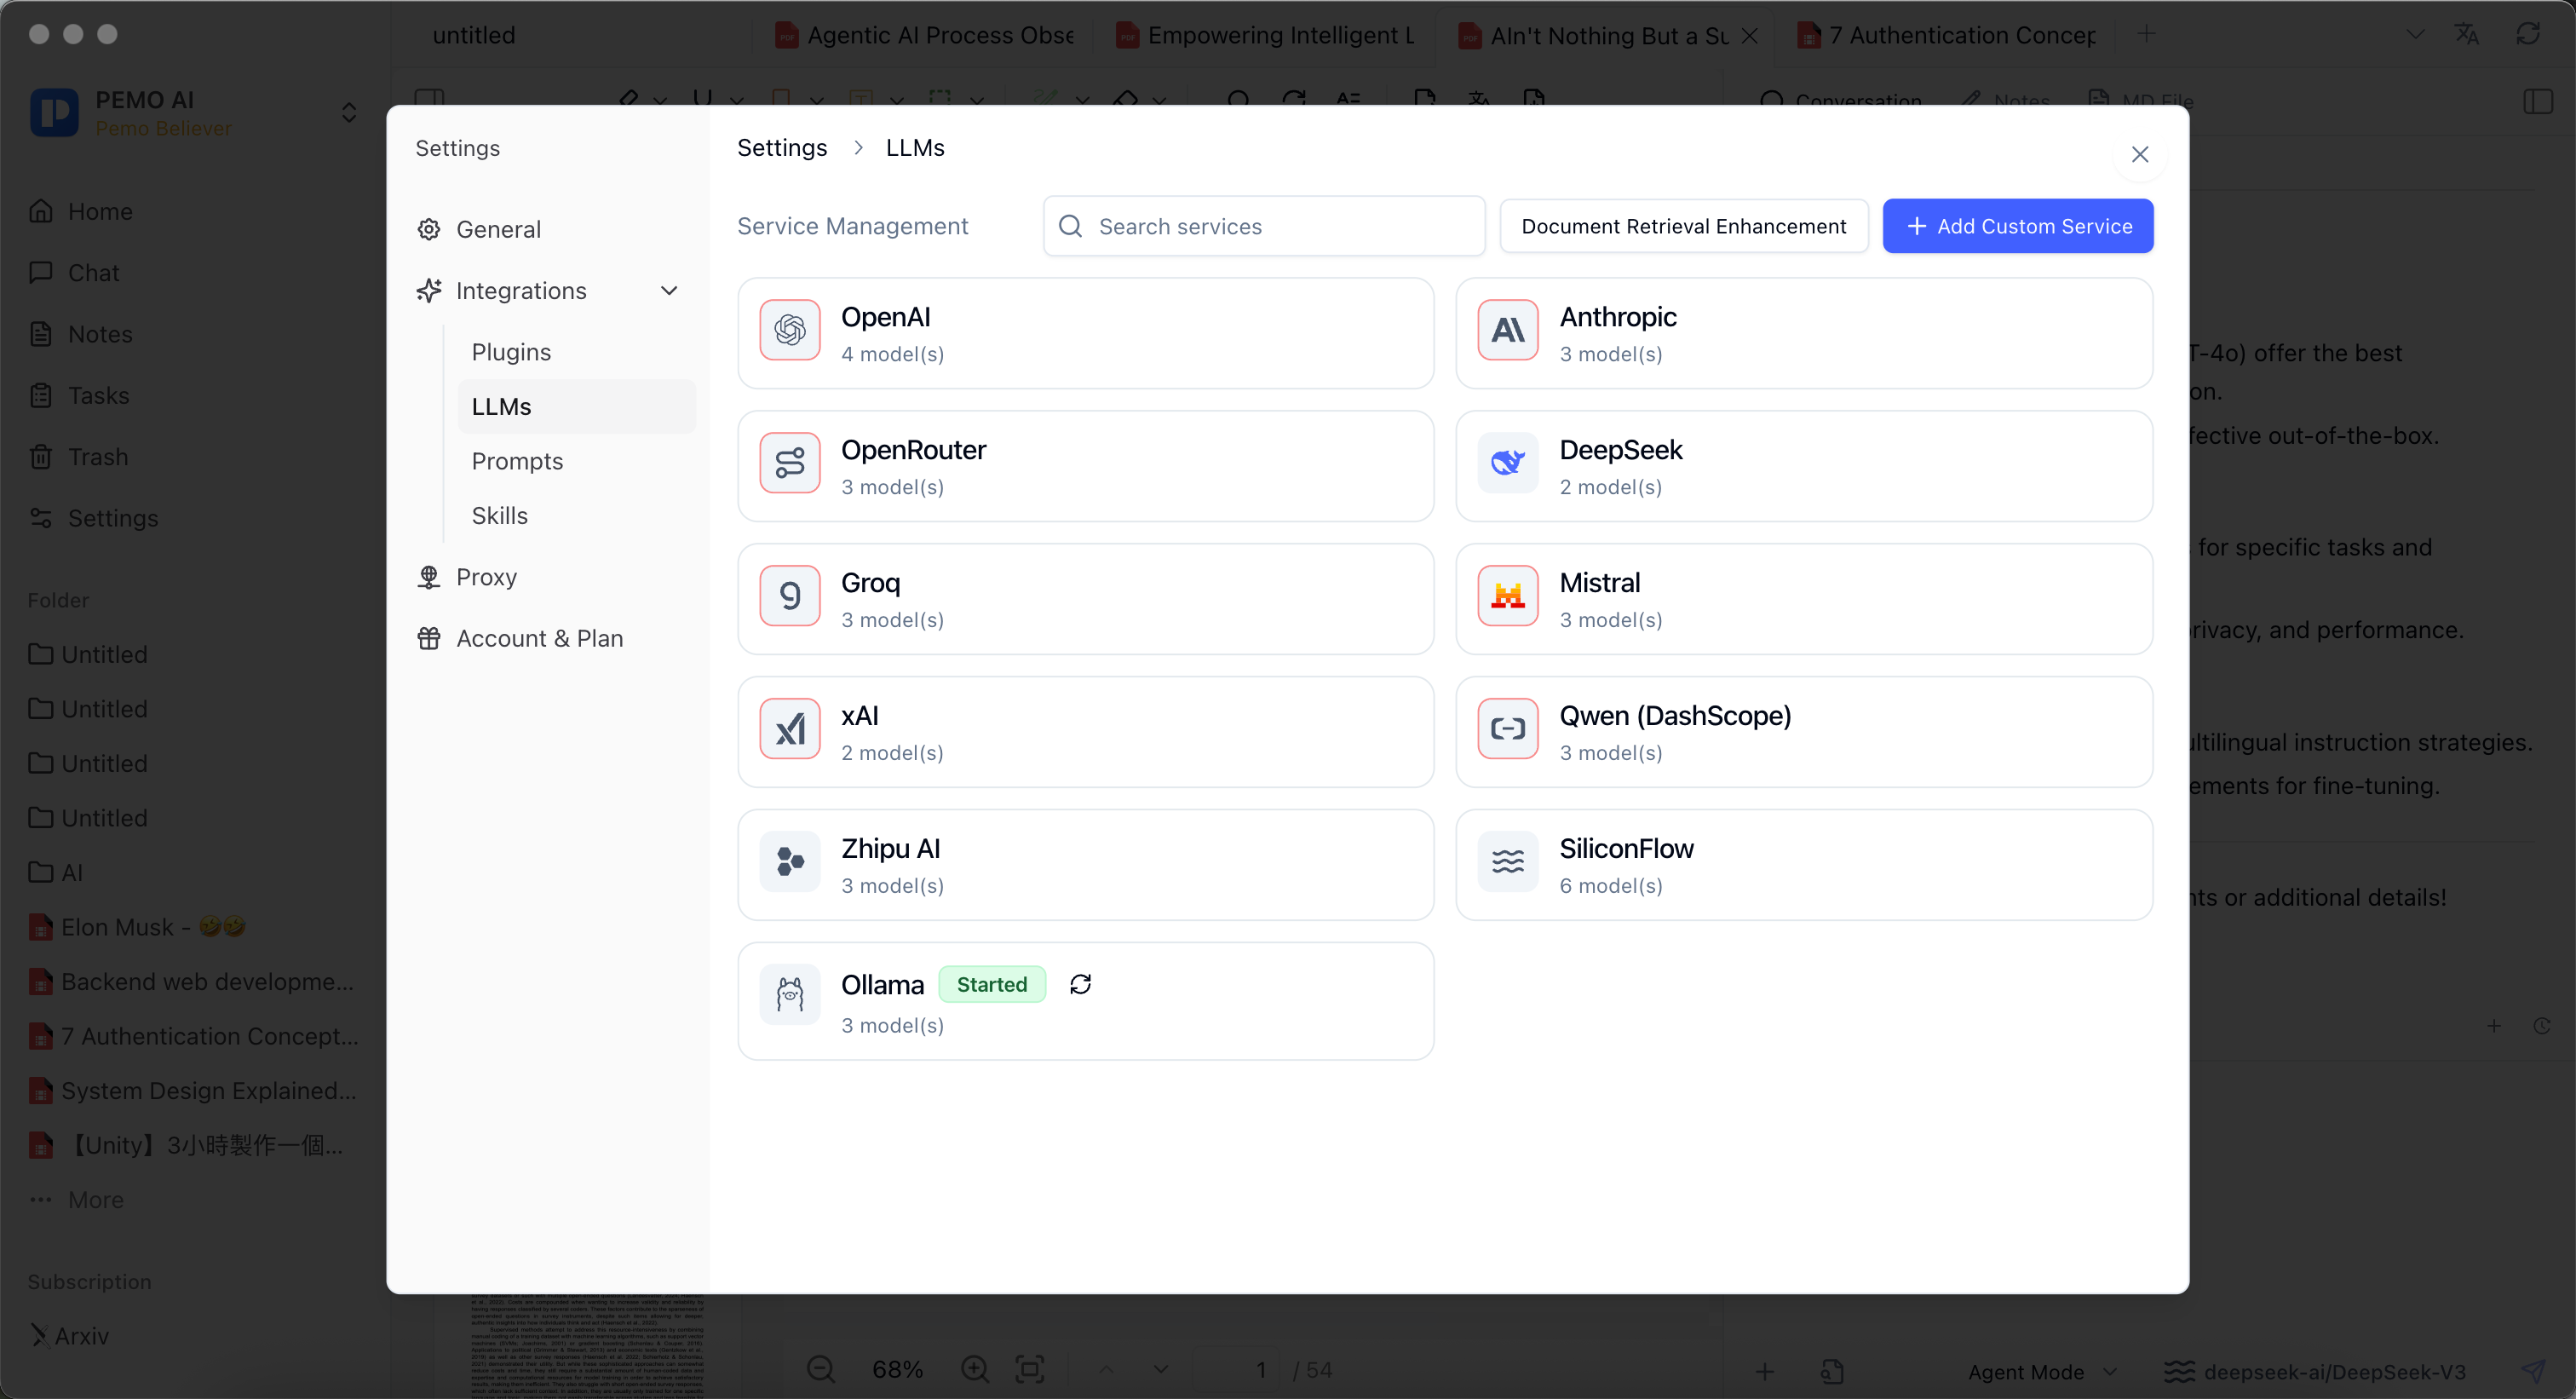
Task: Click the Anthropic logo icon
Action: [1508, 330]
